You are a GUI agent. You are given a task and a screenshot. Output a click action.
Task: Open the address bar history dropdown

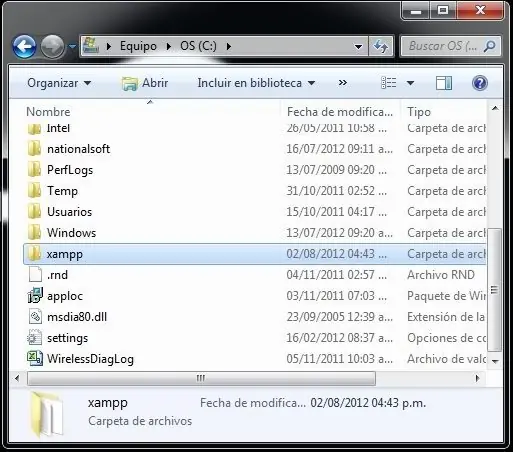tap(358, 46)
